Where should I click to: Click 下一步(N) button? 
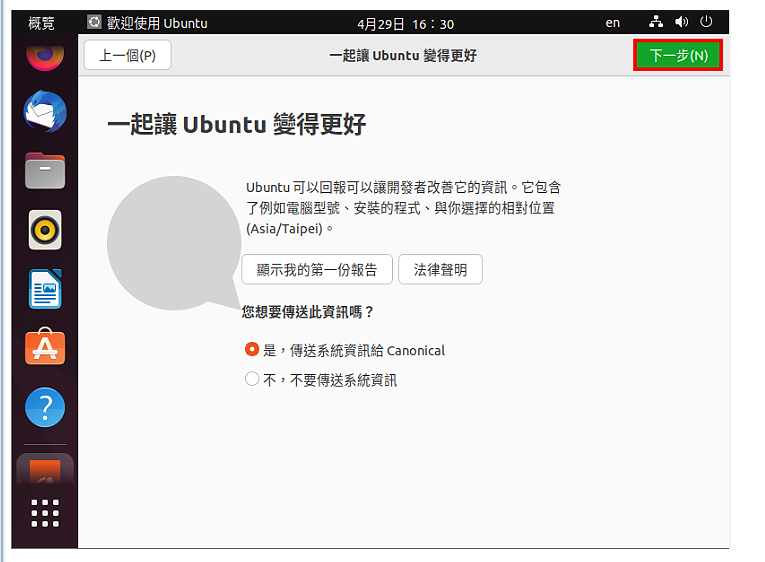tap(678, 55)
